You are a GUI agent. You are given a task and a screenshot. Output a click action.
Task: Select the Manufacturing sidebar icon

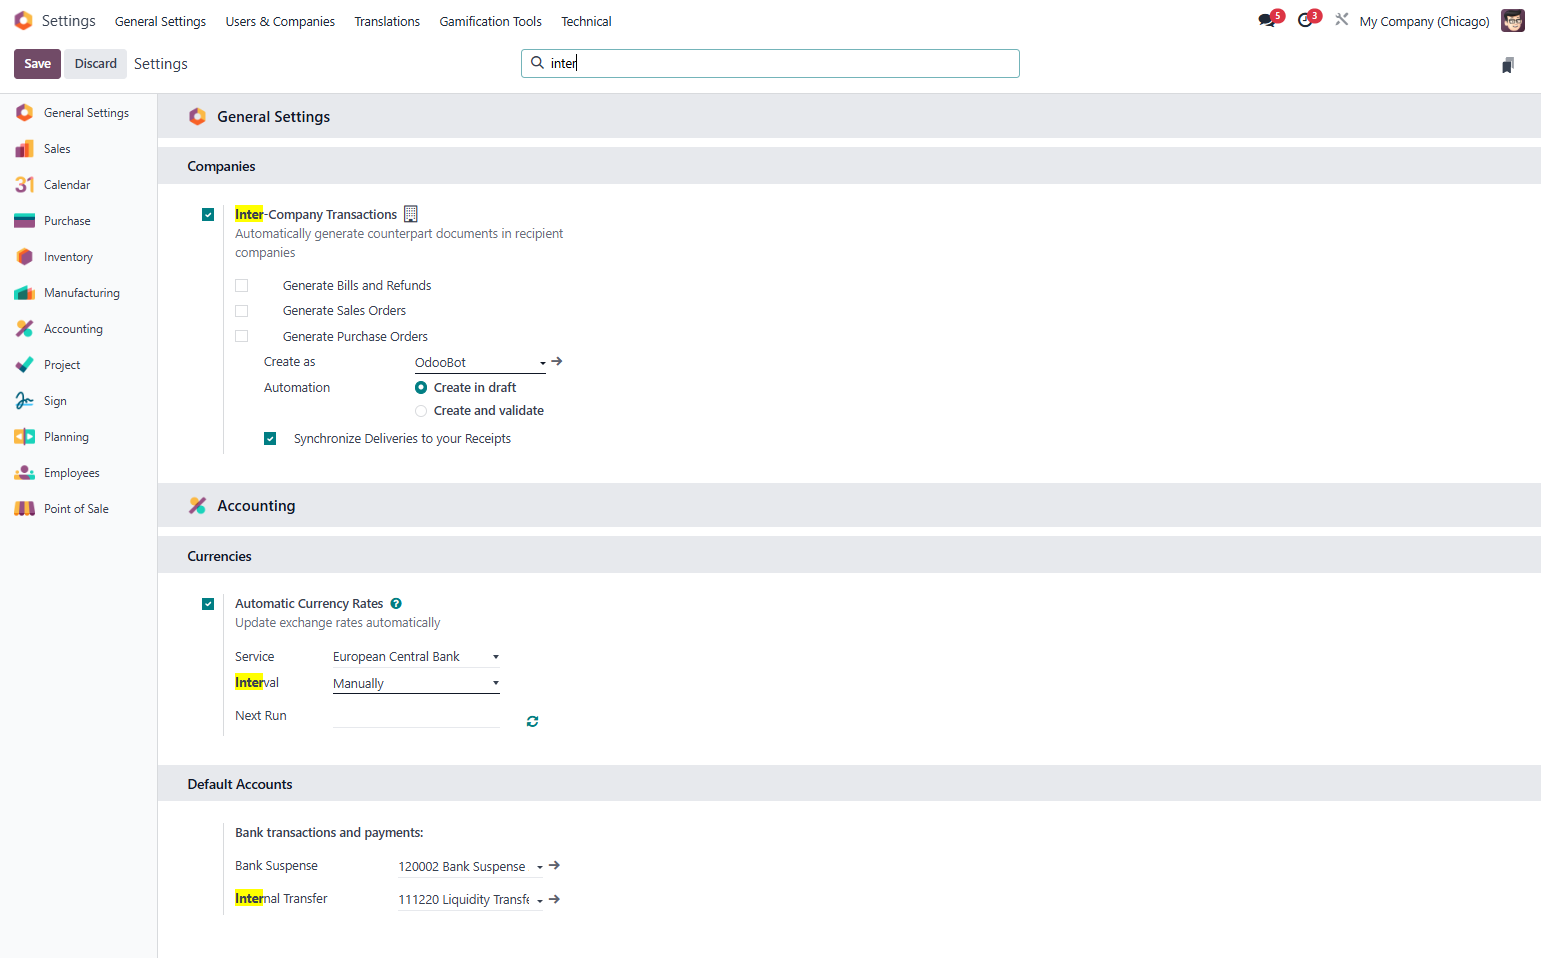tap(24, 293)
